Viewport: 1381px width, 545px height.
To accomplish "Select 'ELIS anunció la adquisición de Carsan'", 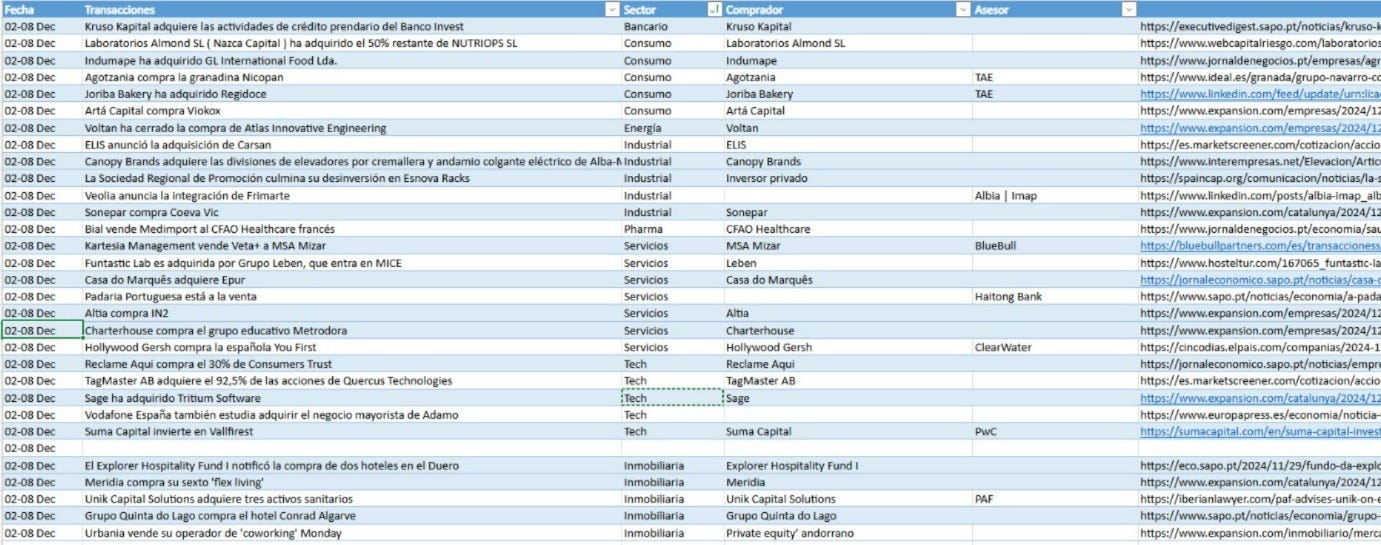I will [x=351, y=145].
